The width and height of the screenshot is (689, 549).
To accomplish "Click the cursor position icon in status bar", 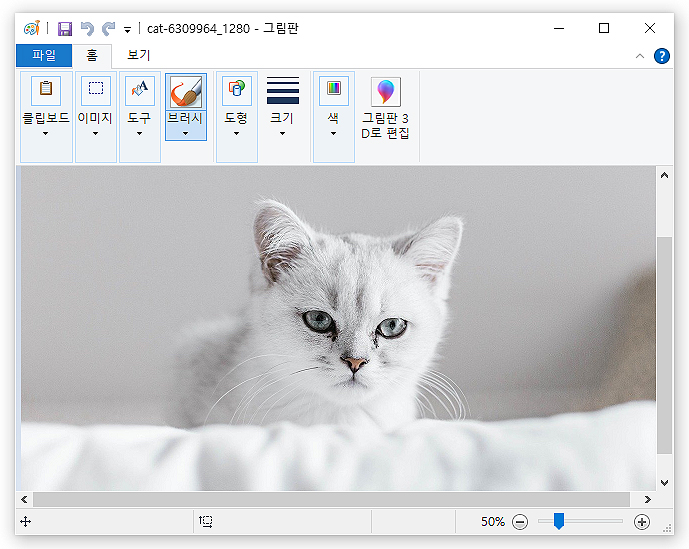I will tap(25, 522).
